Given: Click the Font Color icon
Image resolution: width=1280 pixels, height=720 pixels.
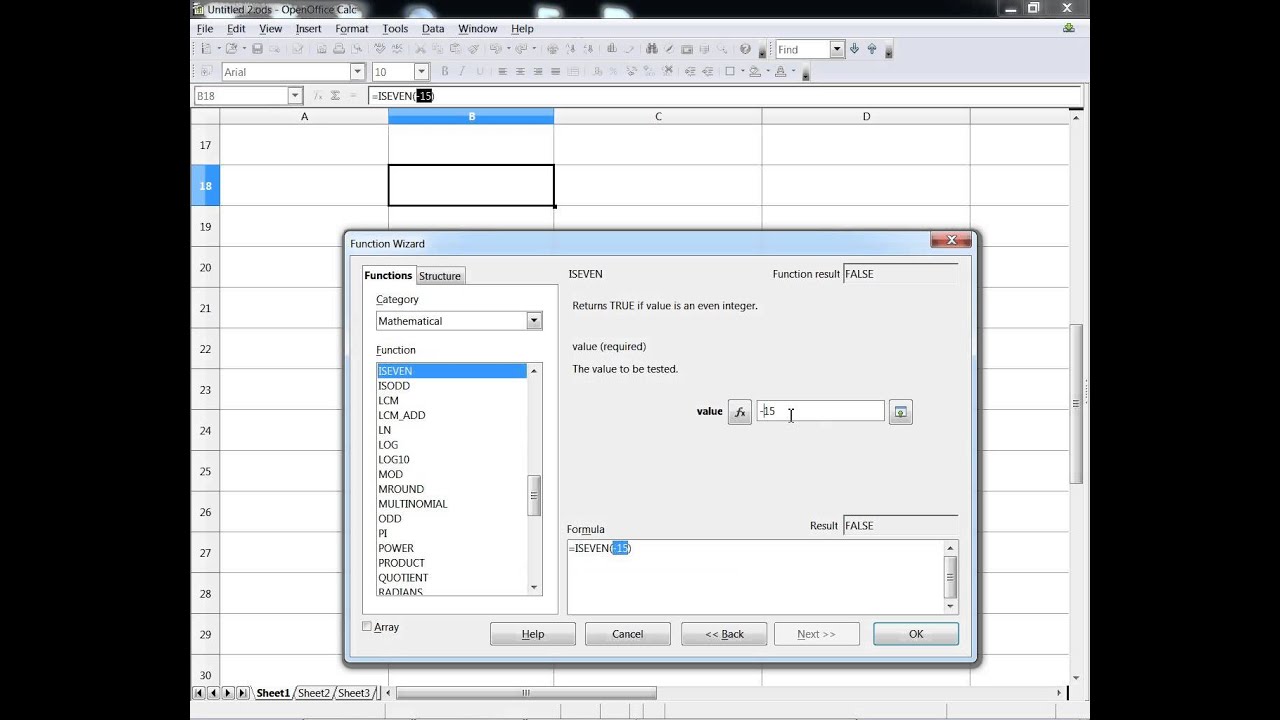Looking at the screenshot, I should pyautogui.click(x=781, y=71).
